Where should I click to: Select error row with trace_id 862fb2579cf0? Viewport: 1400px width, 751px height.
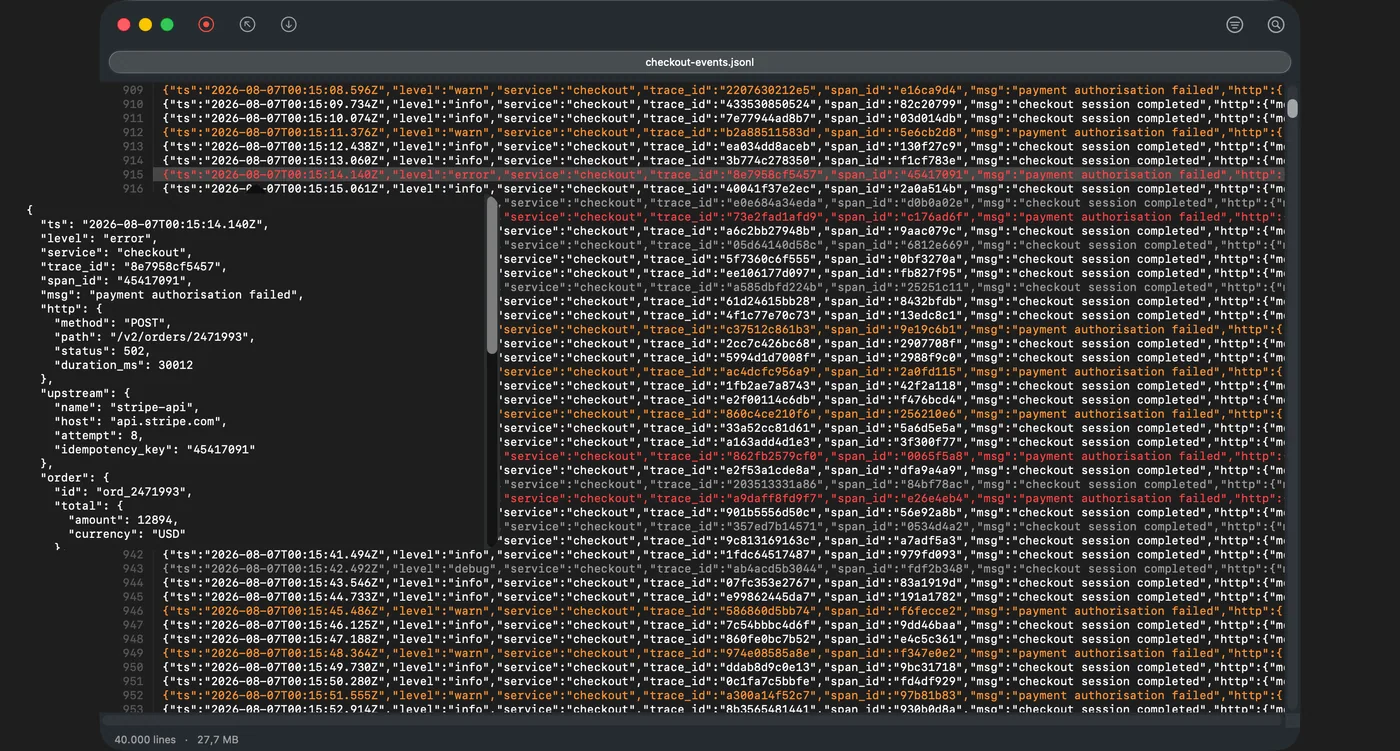pyautogui.click(x=892, y=456)
